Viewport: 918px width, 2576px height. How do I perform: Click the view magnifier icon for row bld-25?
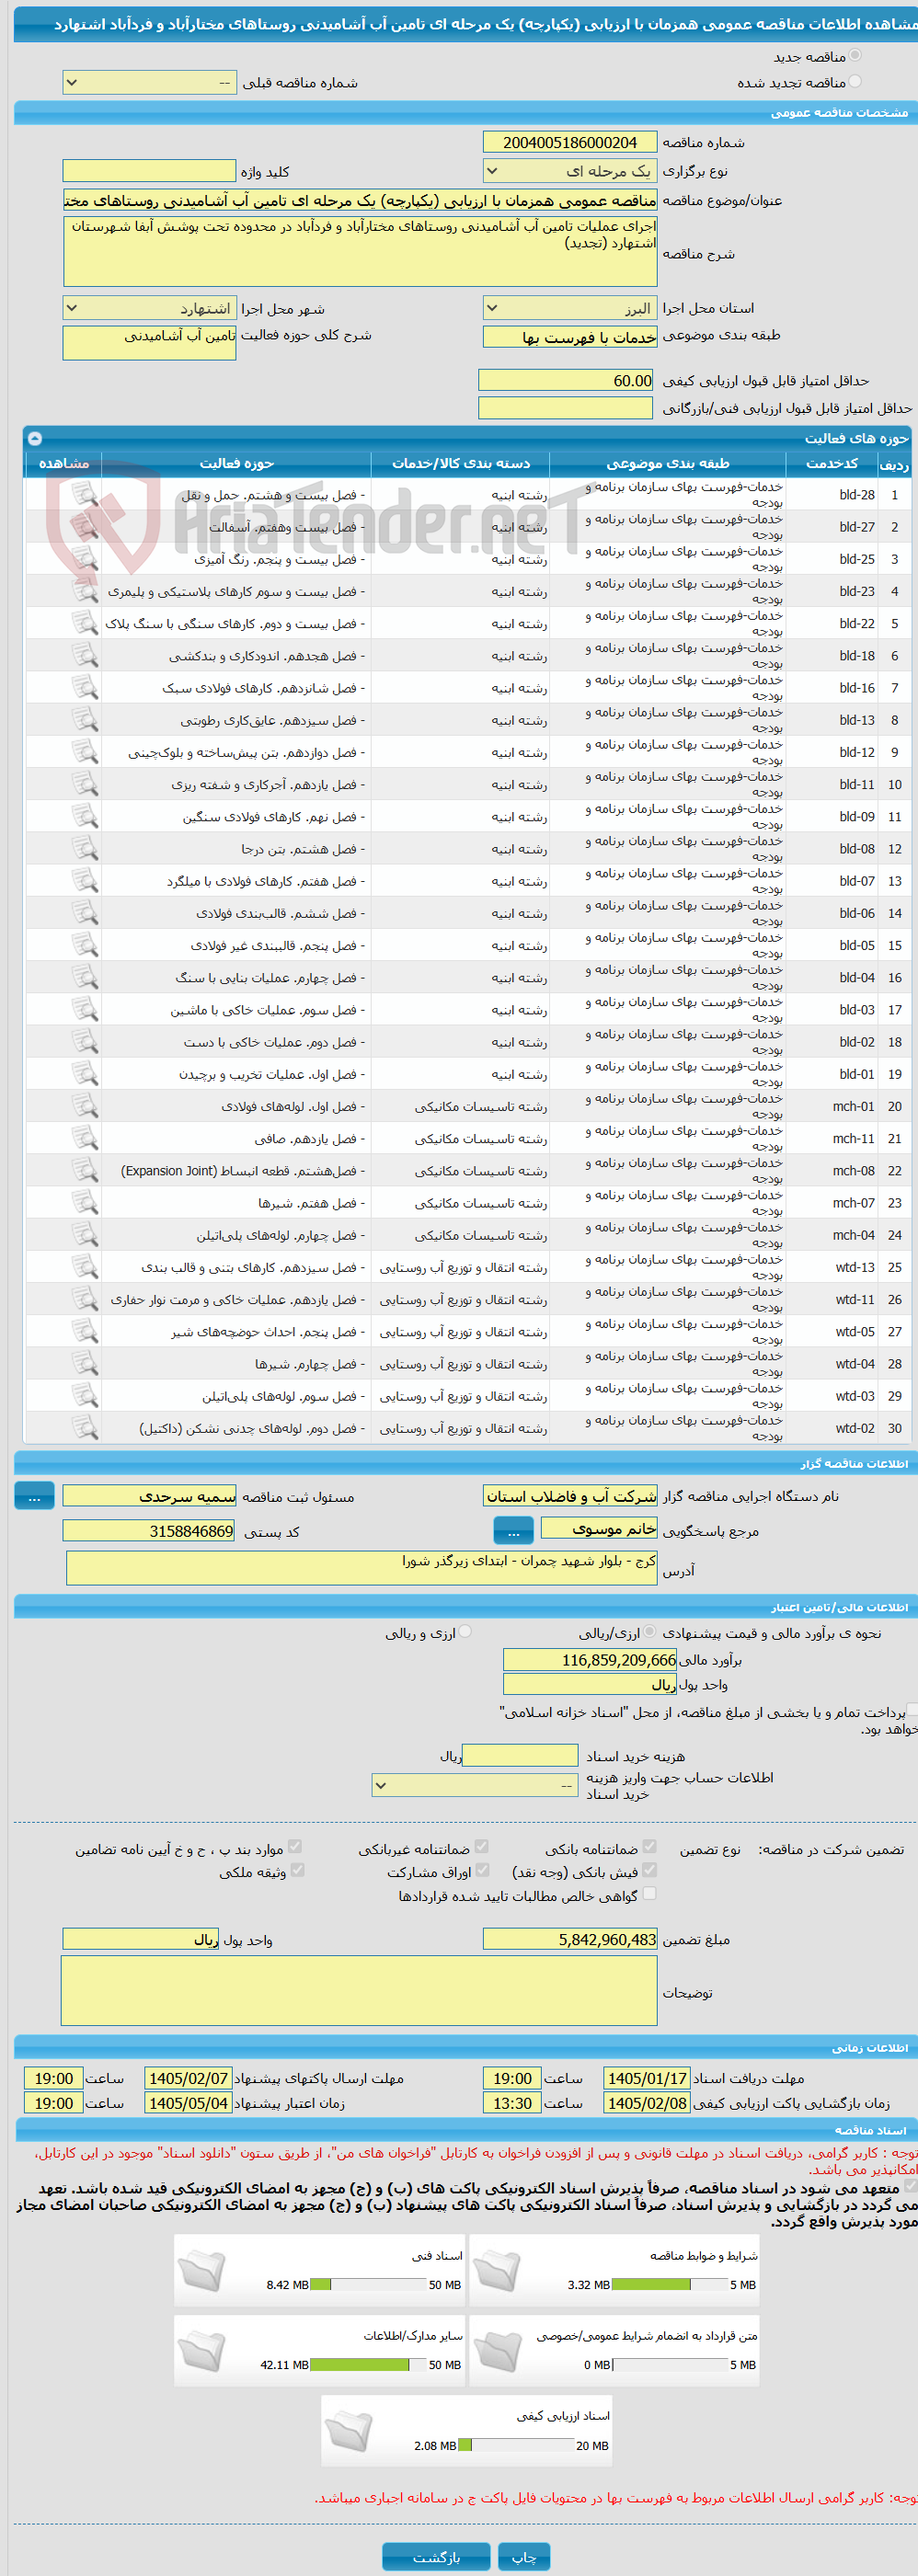84,559
